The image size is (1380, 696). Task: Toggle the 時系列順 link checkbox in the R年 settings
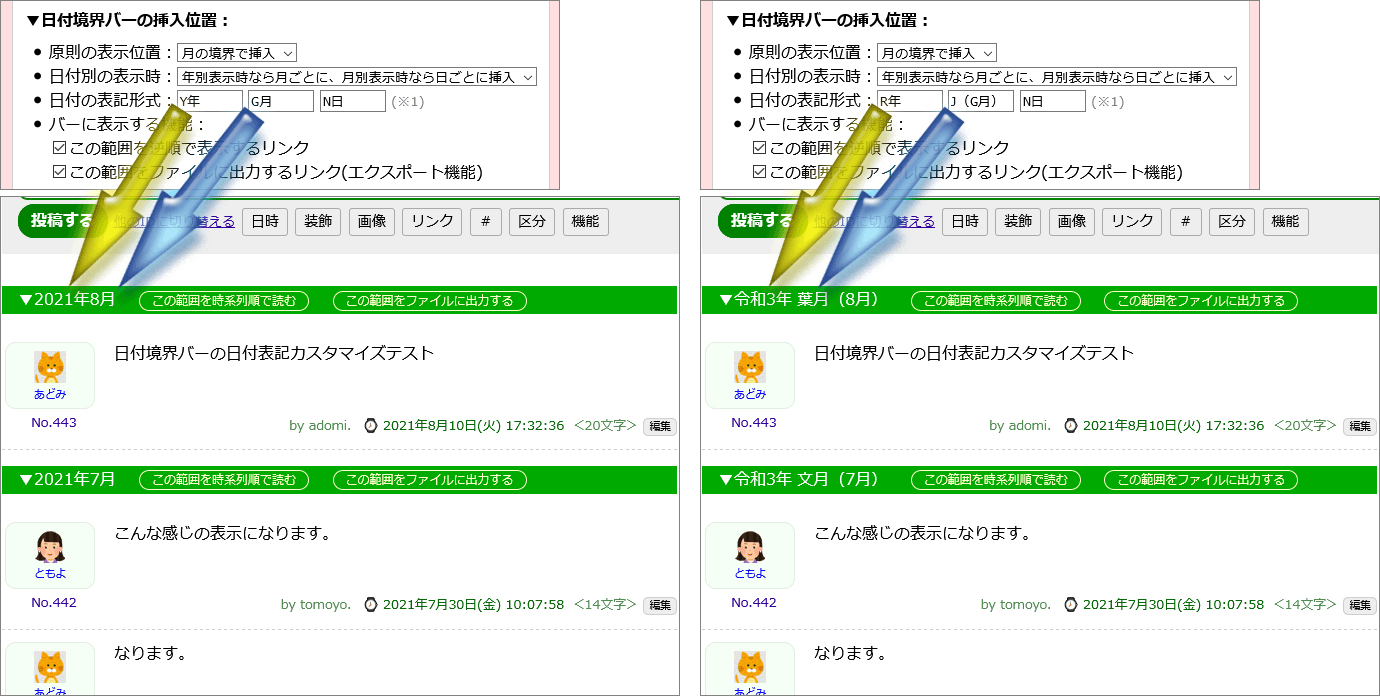click(x=759, y=148)
